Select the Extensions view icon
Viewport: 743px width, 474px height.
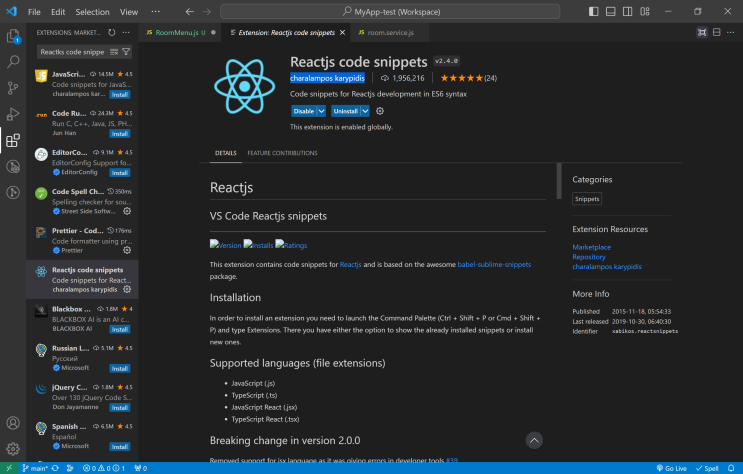coord(13,140)
